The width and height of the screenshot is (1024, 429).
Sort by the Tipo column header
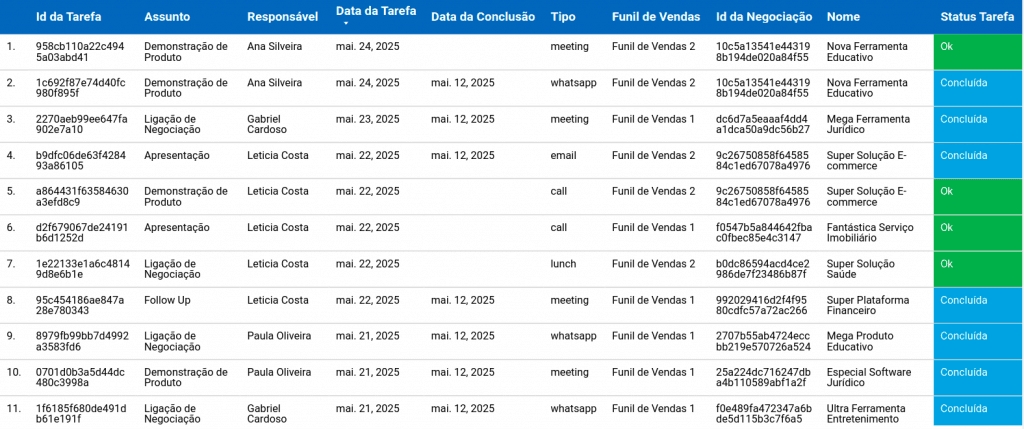coord(563,17)
